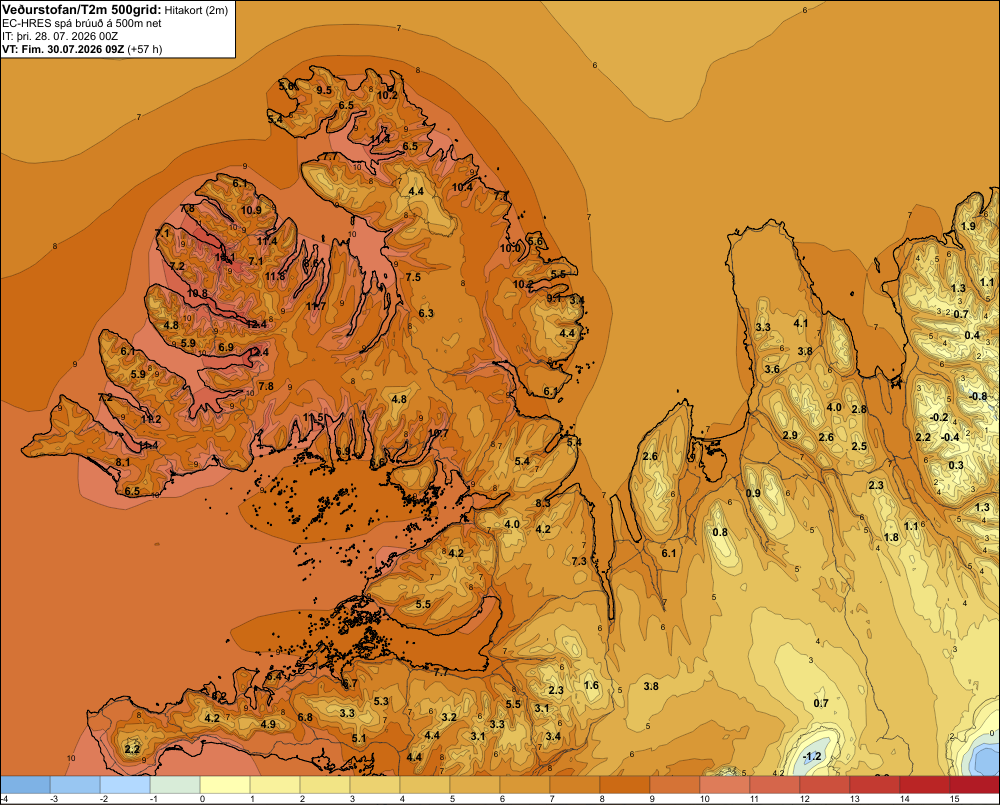
Task: Click the 10.9 temperature value in Westfjords
Action: click(251, 210)
